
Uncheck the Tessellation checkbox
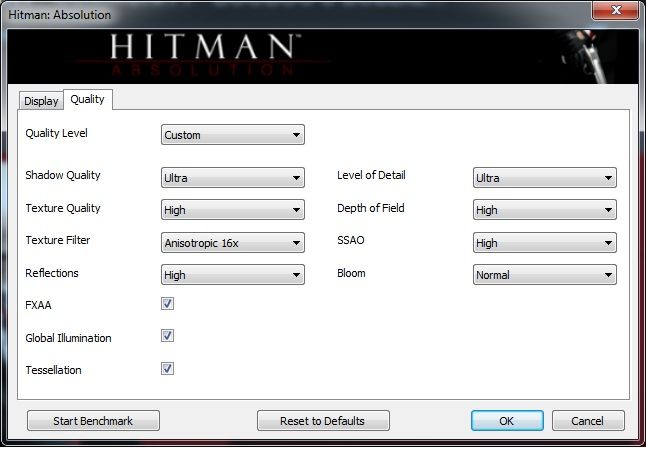pyautogui.click(x=167, y=368)
